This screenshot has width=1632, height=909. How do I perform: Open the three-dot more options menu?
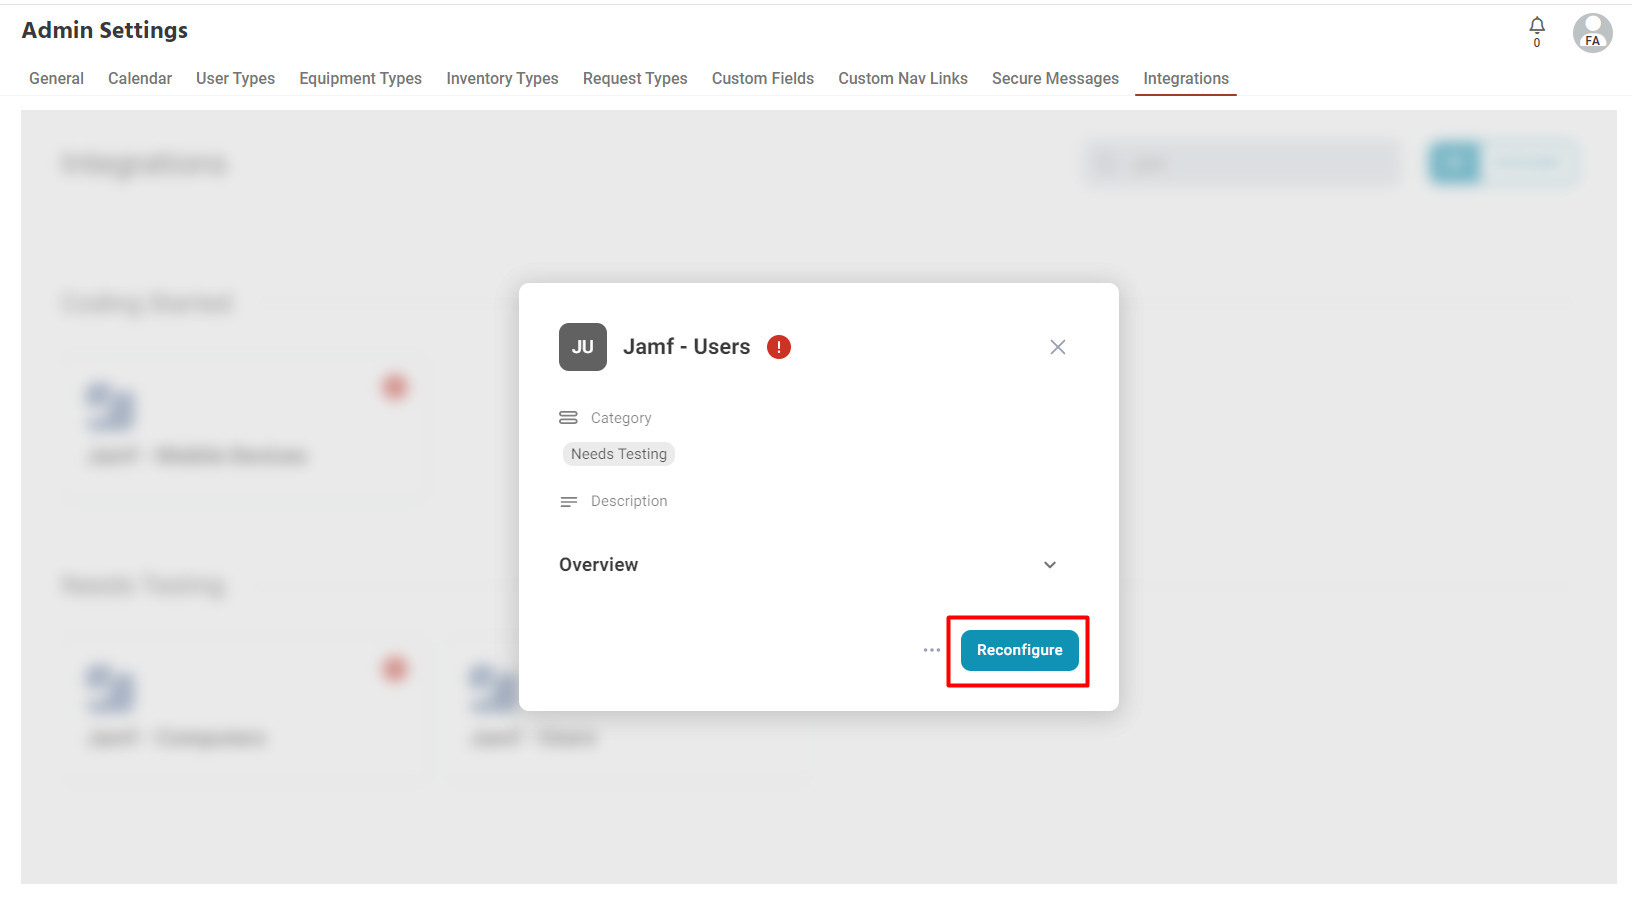(x=932, y=650)
